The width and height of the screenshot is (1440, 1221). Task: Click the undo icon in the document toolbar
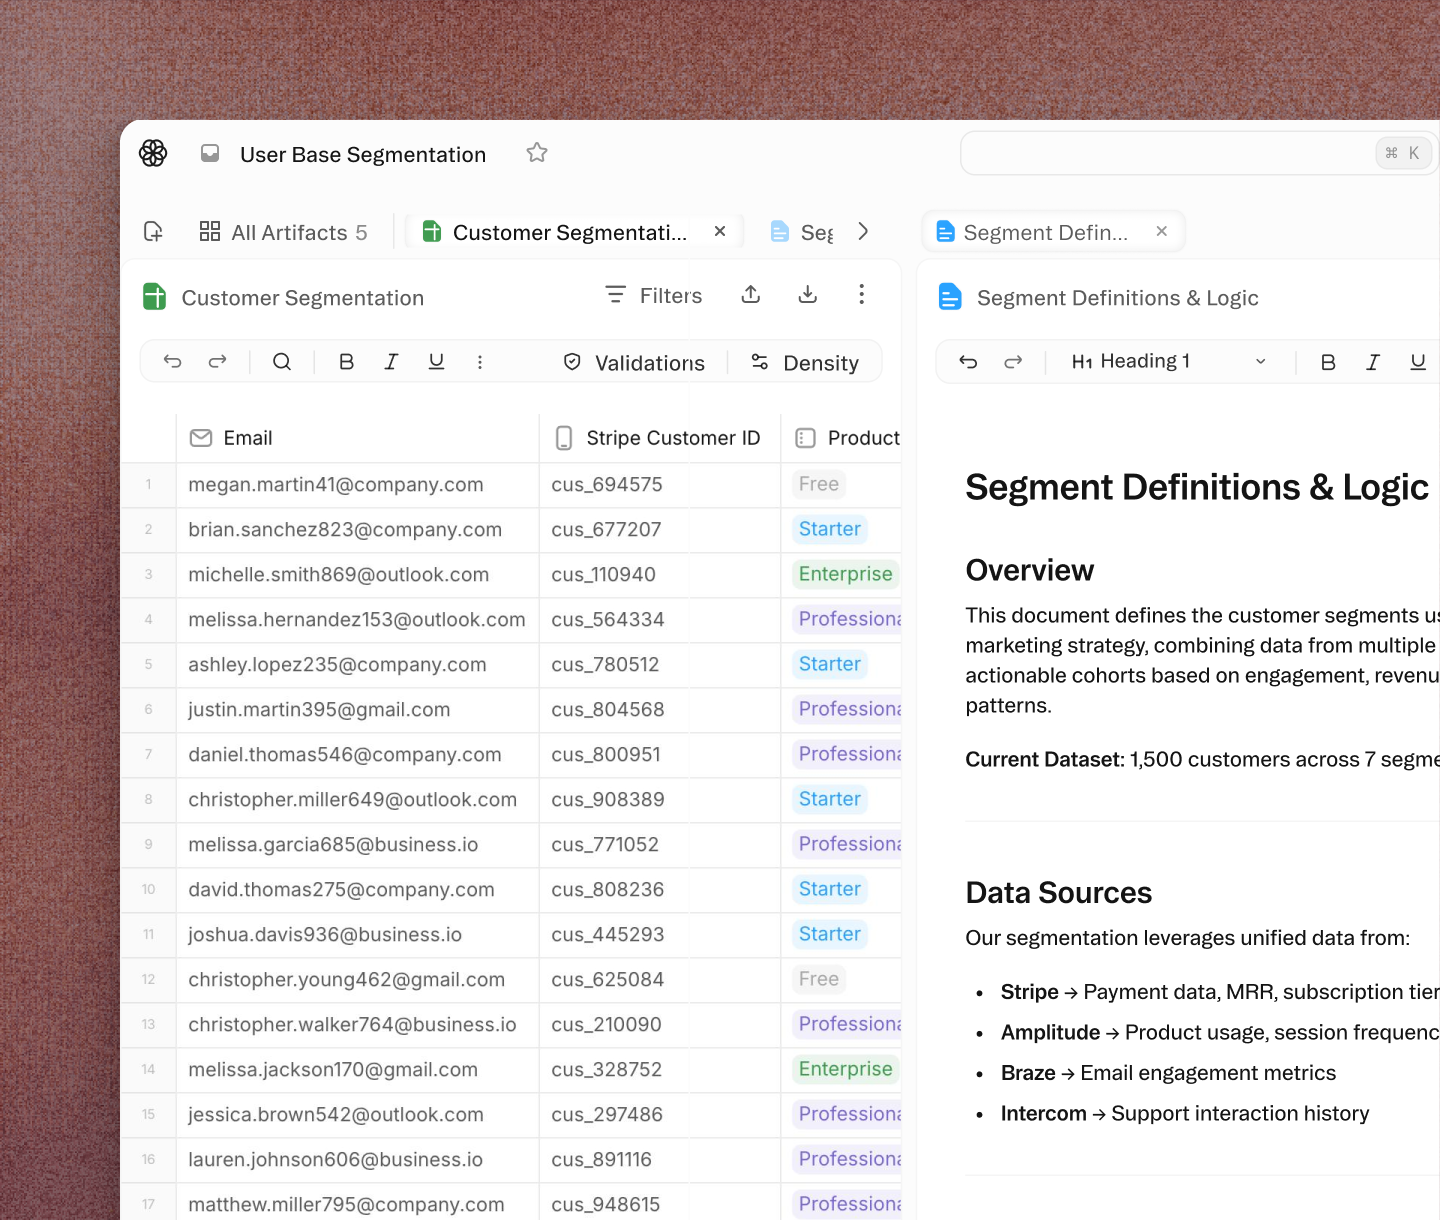tap(967, 361)
